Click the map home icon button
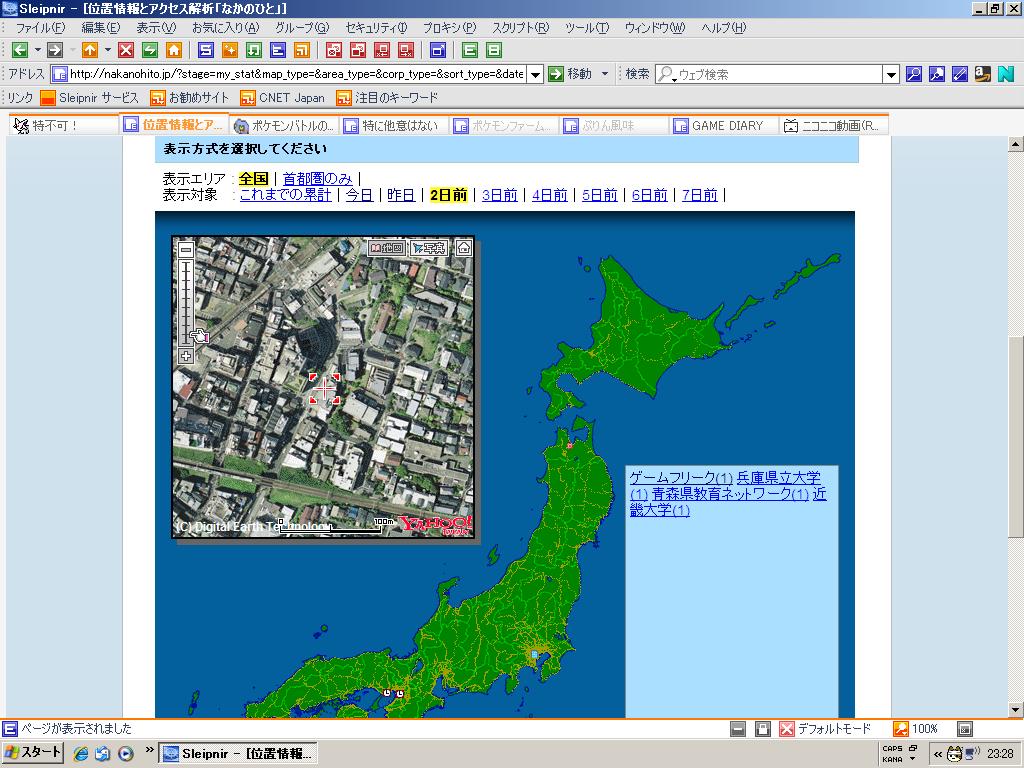The width and height of the screenshot is (1024, 768). (x=464, y=248)
